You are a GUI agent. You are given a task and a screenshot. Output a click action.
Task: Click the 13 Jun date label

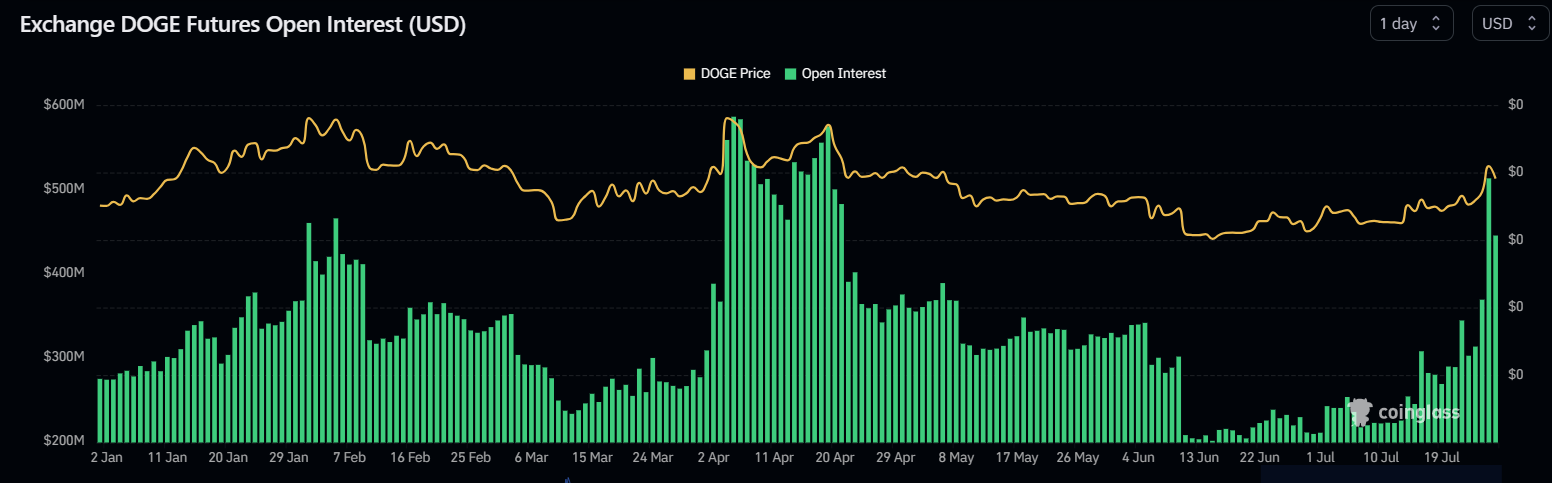(x=1199, y=457)
